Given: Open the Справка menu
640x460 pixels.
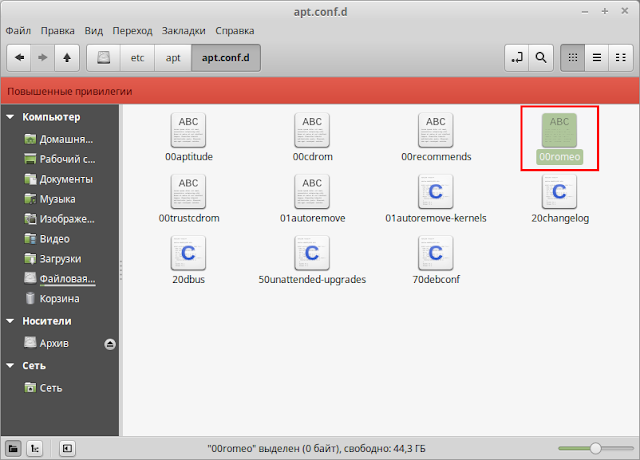Looking at the screenshot, I should [x=235, y=31].
